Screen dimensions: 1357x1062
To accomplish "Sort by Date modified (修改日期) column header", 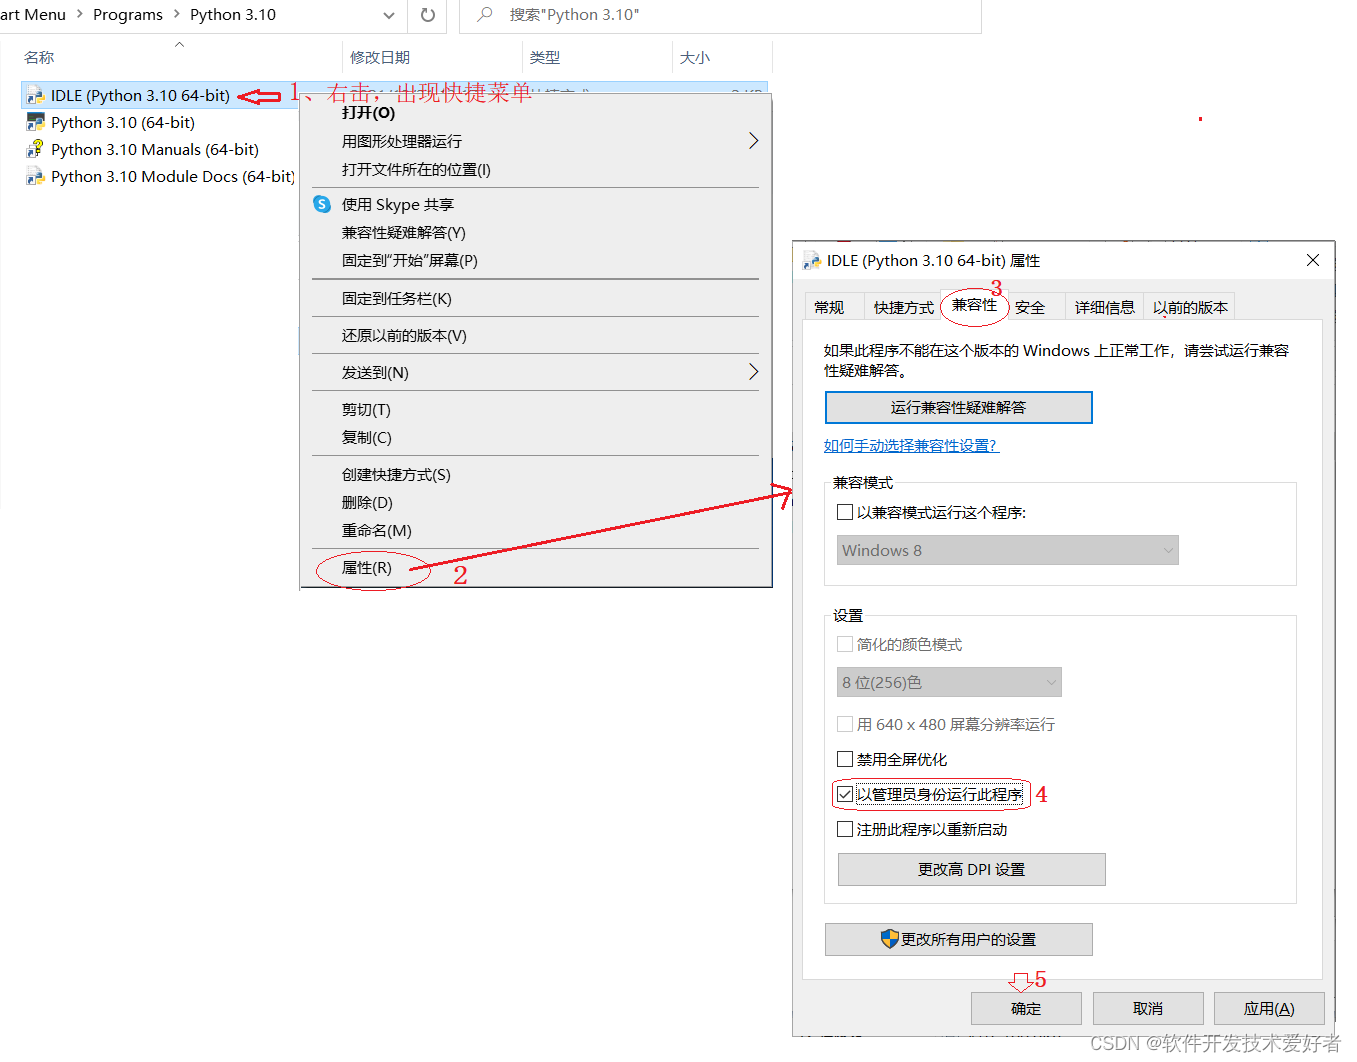I will point(380,57).
